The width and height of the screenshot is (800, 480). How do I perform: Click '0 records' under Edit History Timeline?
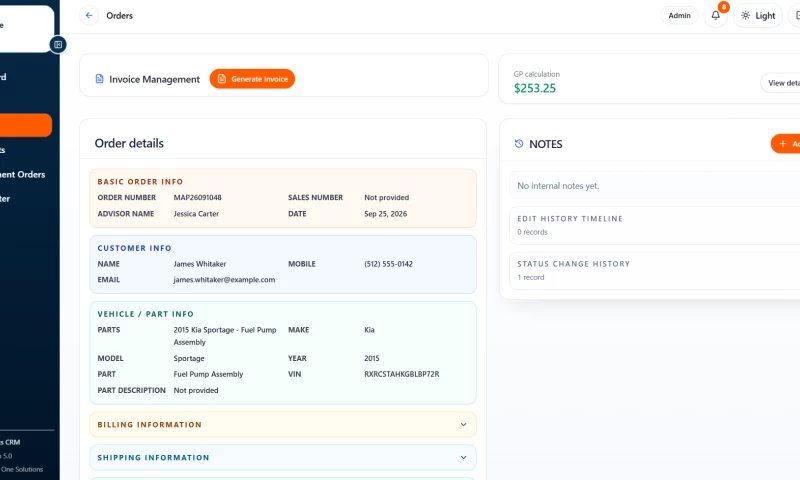coord(532,232)
